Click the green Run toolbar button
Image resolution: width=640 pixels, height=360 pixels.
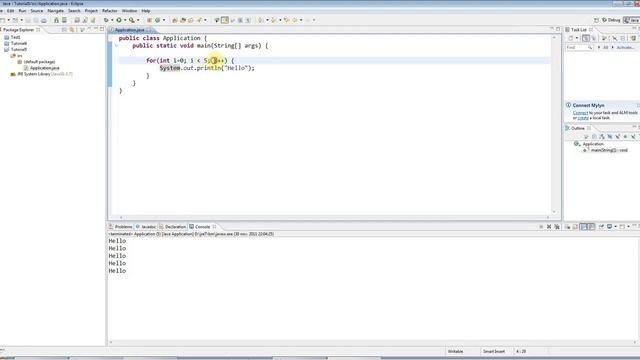(x=119, y=20)
